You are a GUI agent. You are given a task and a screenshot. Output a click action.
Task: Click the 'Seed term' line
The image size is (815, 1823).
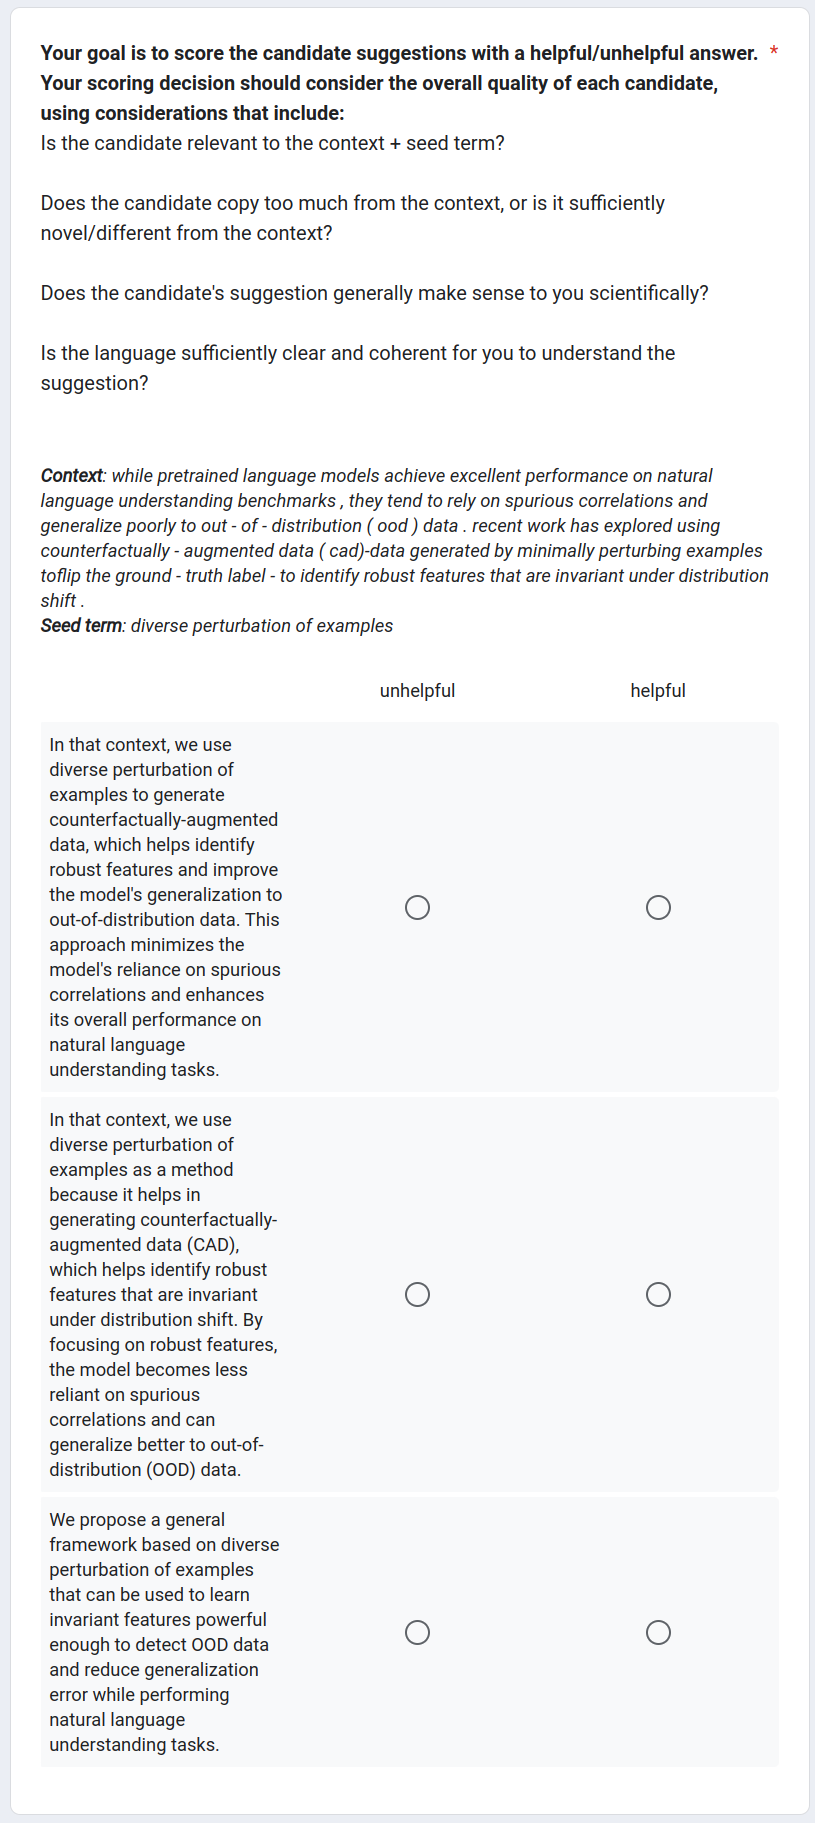(216, 626)
